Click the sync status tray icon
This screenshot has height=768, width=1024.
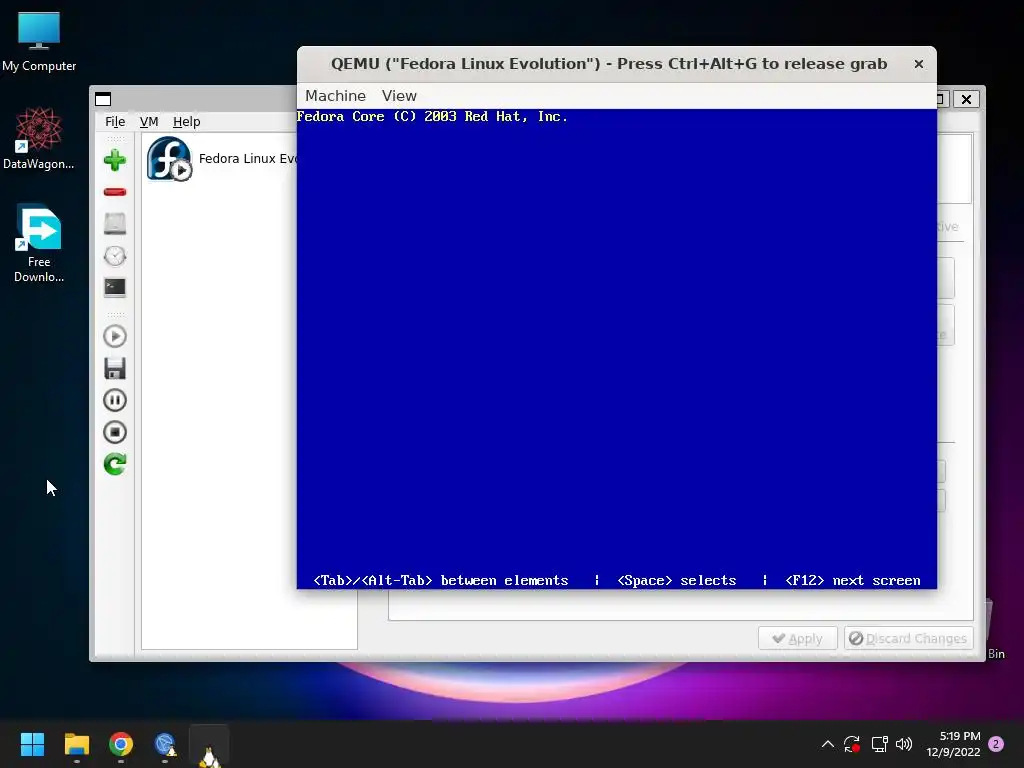(852, 744)
